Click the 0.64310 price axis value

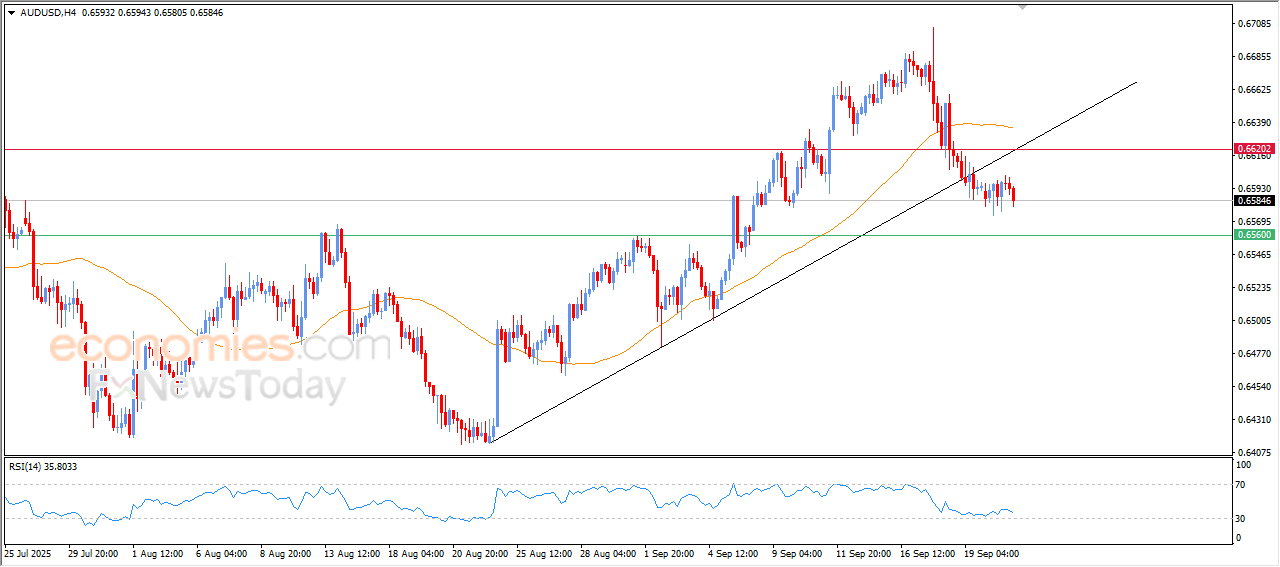[1254, 419]
